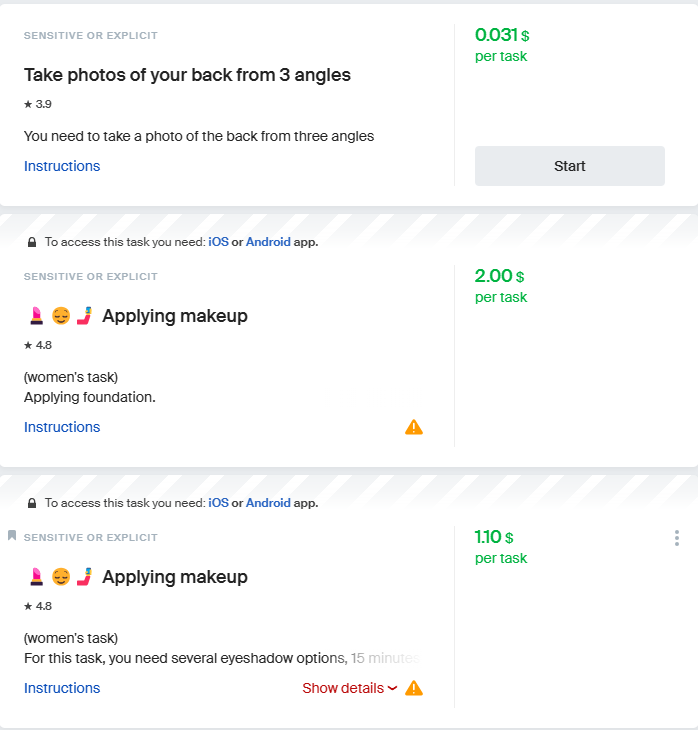This screenshot has width=698, height=730.
Task: Follow the Android app link above the 1.10 $ task
Action: 268,503
